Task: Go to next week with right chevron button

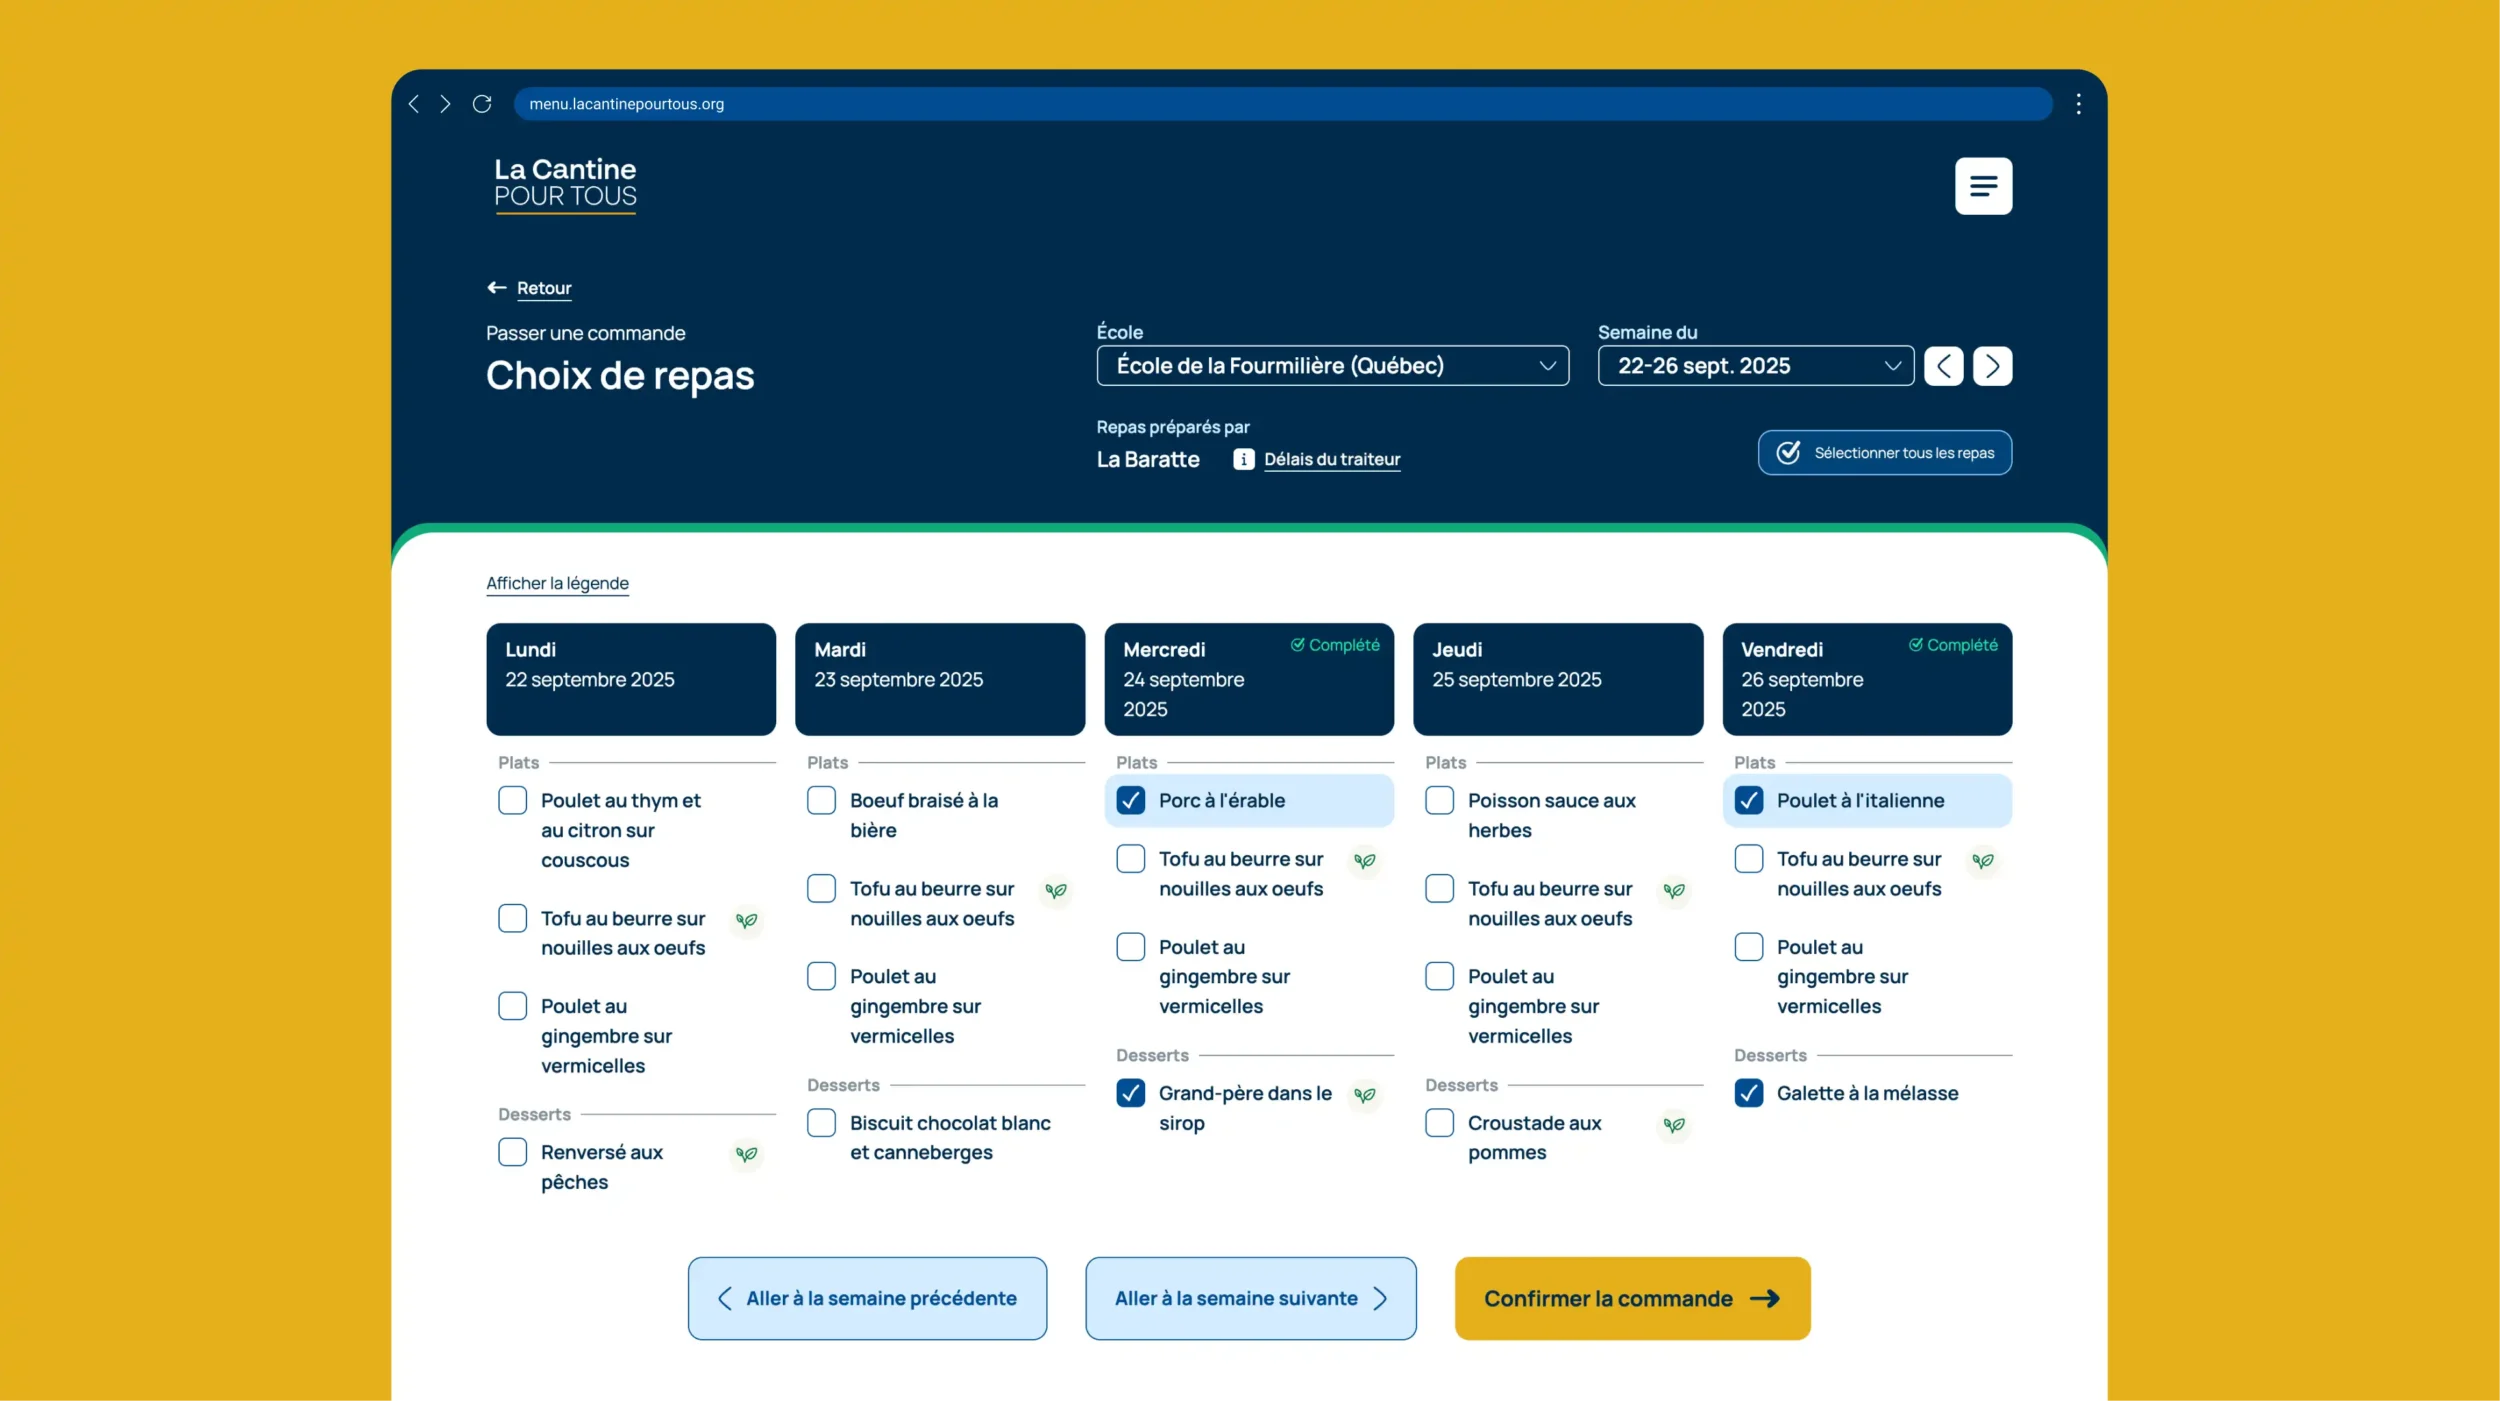Action: tap(1992, 366)
